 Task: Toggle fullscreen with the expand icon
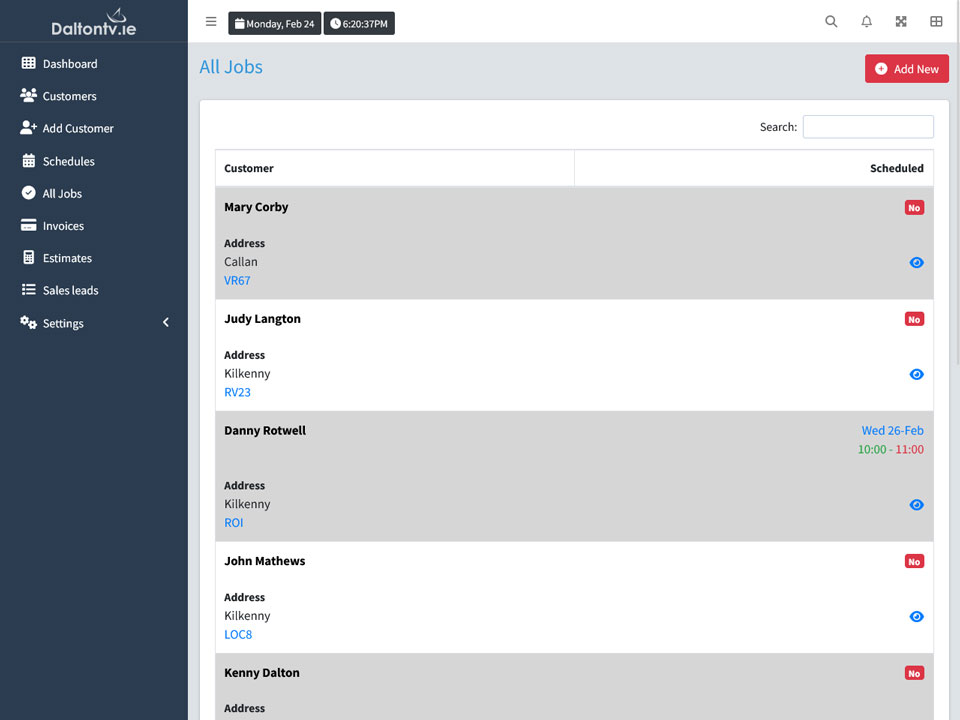pyautogui.click(x=901, y=22)
